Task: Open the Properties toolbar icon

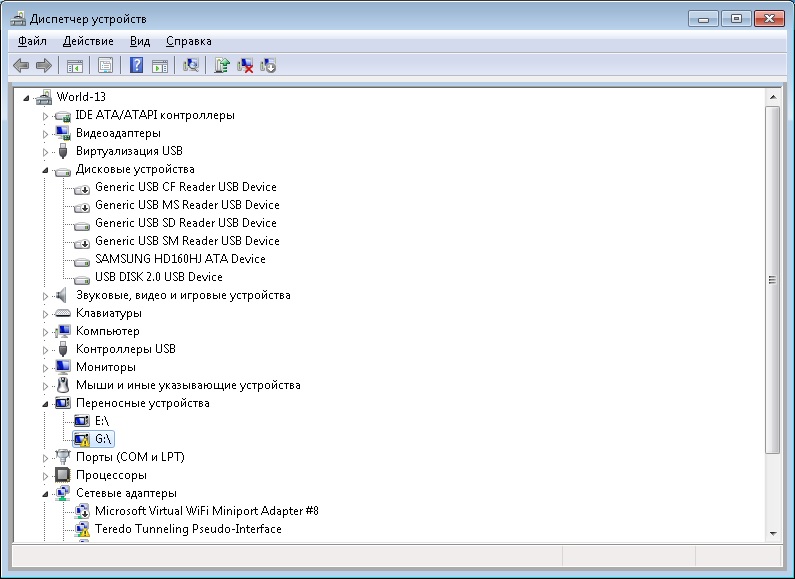Action: pyautogui.click(x=105, y=65)
